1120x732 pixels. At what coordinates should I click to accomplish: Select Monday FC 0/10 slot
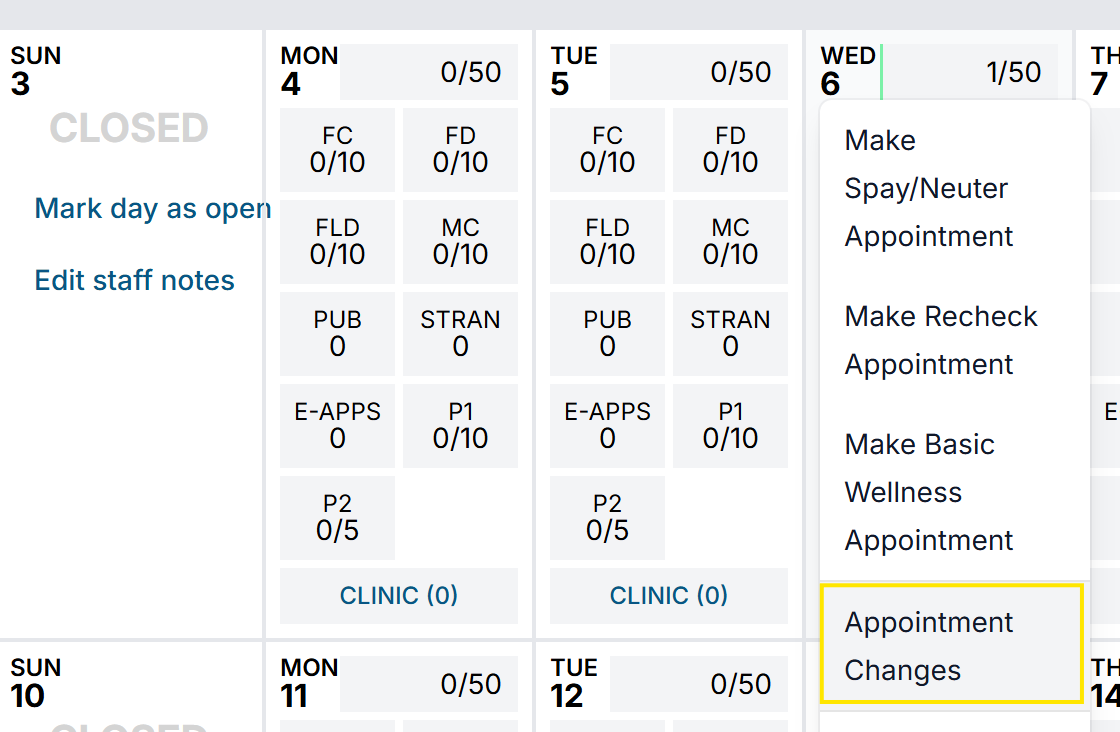[x=337, y=150]
